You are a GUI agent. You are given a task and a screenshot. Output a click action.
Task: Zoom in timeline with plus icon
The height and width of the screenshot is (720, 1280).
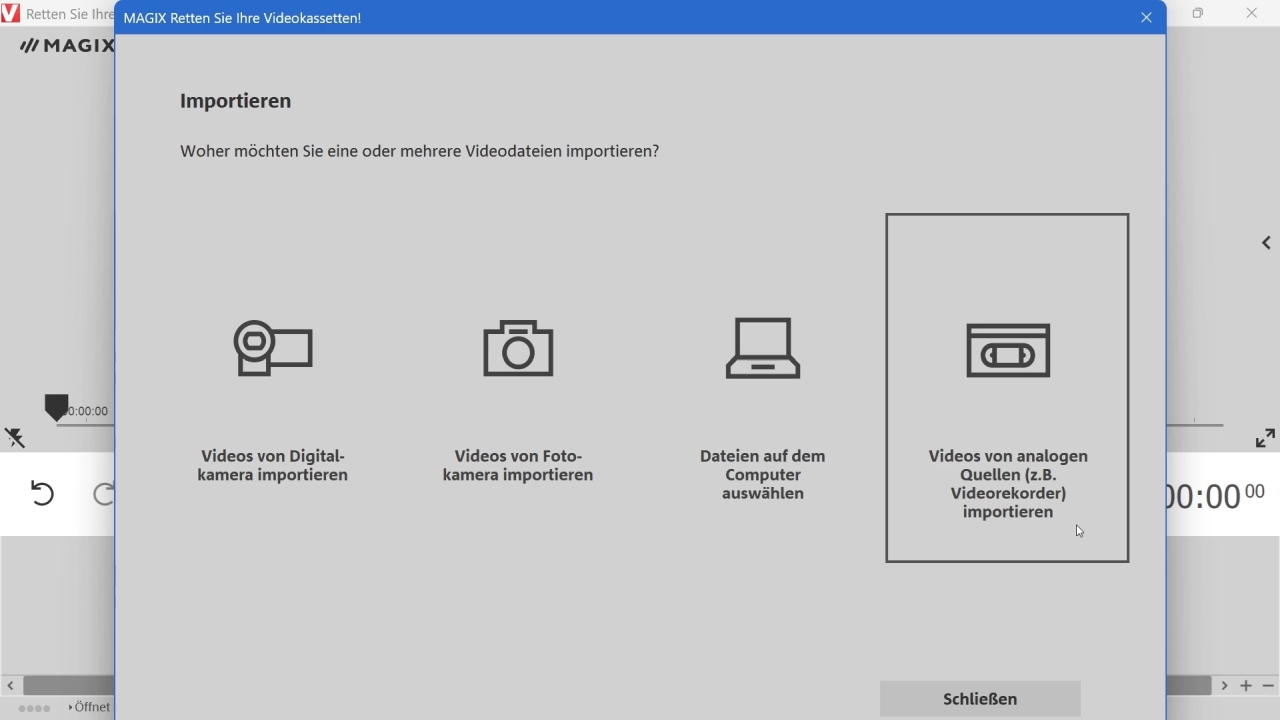[x=1246, y=686]
